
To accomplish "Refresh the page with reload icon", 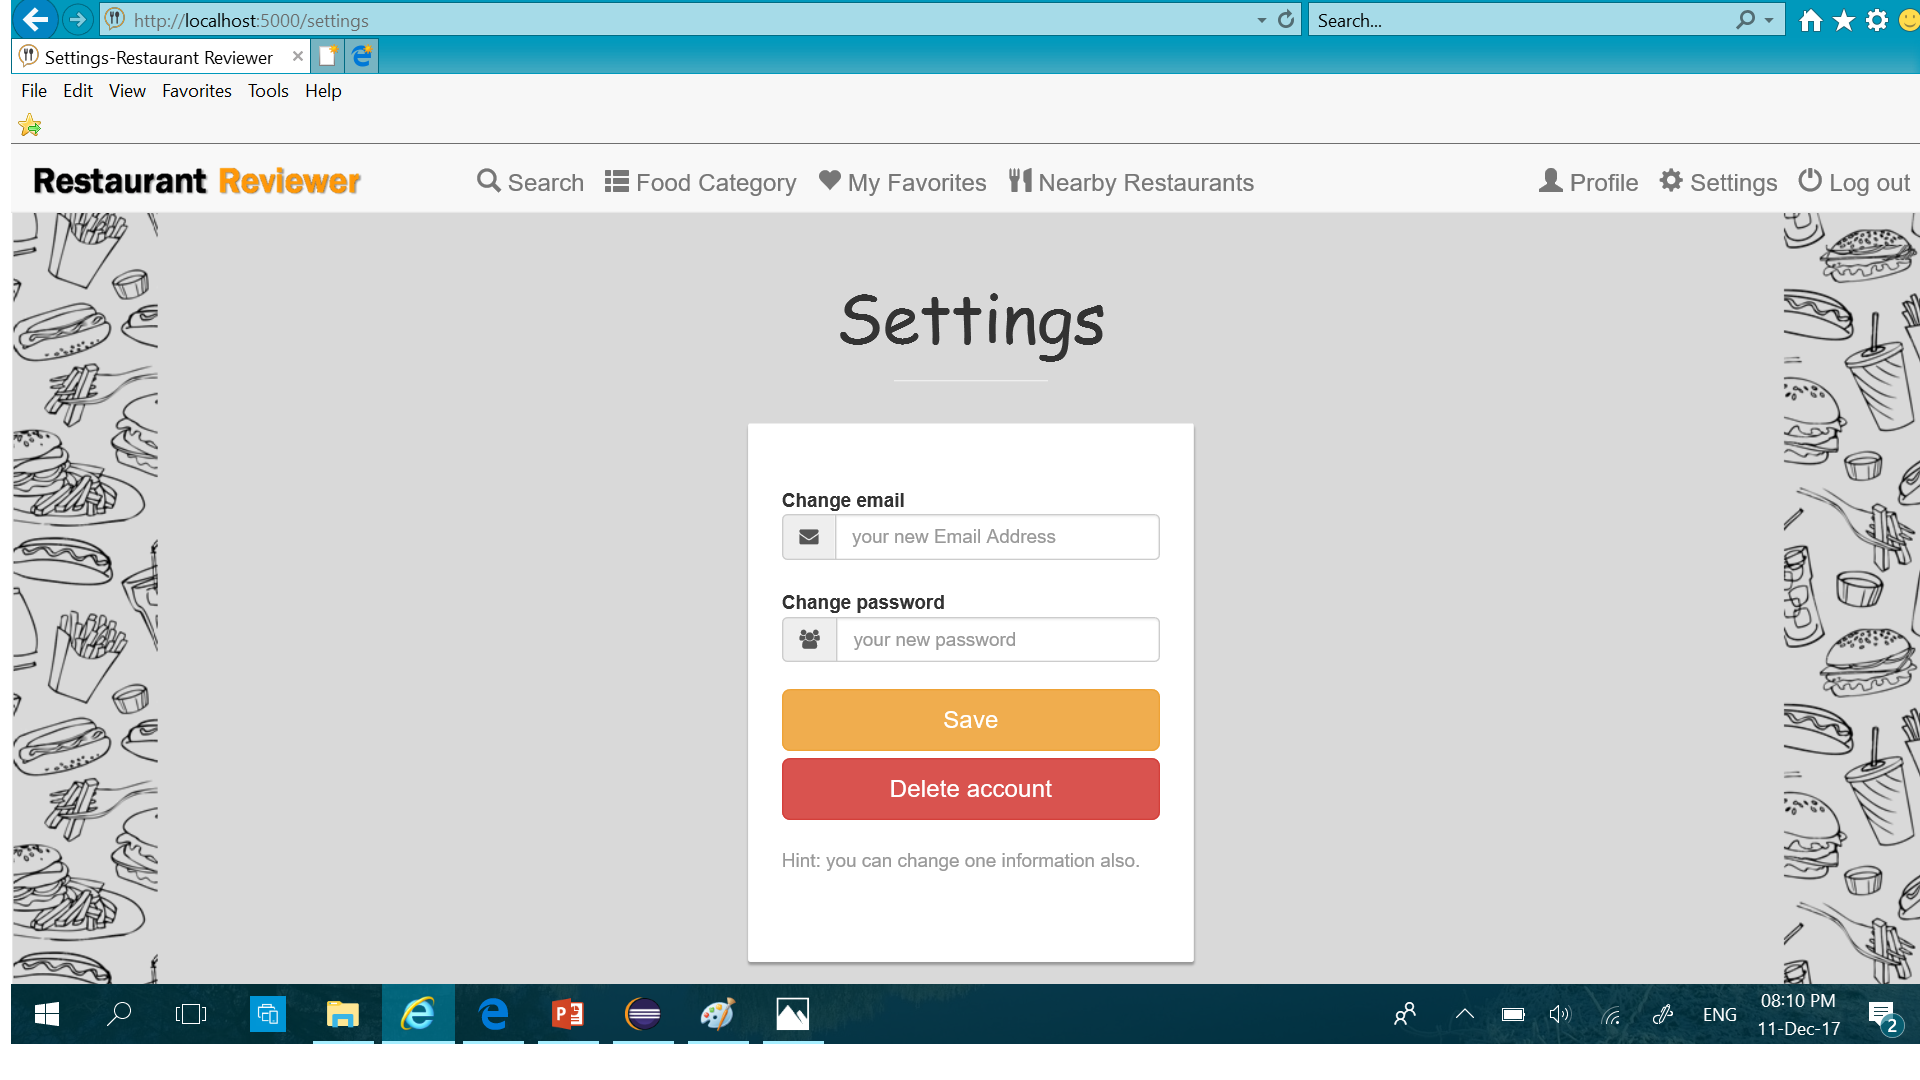I will click(1286, 19).
